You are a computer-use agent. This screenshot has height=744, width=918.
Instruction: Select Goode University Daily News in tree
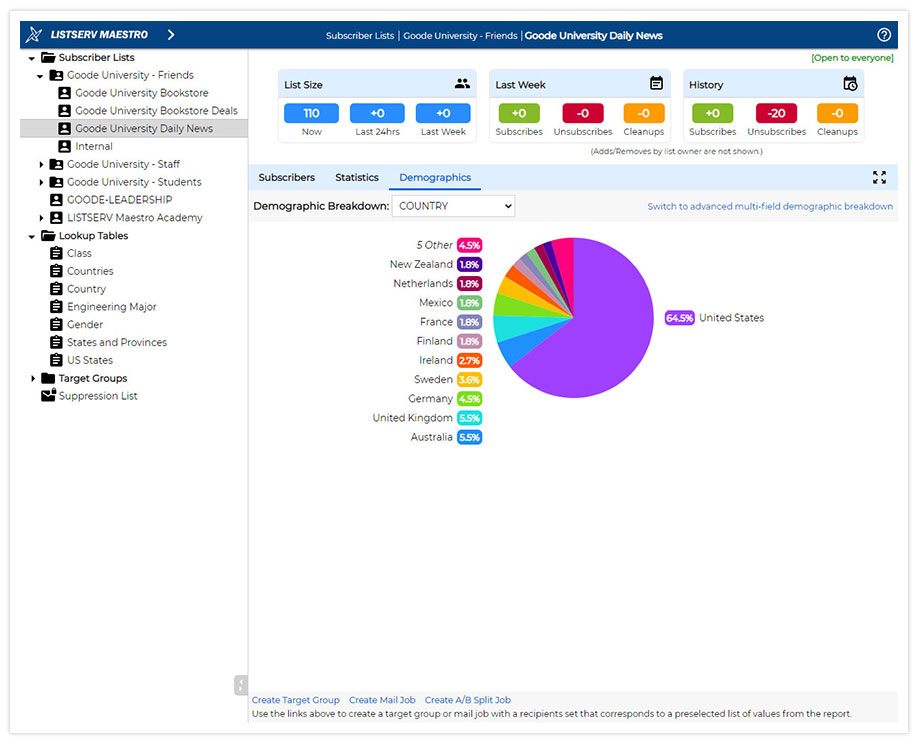pos(144,128)
